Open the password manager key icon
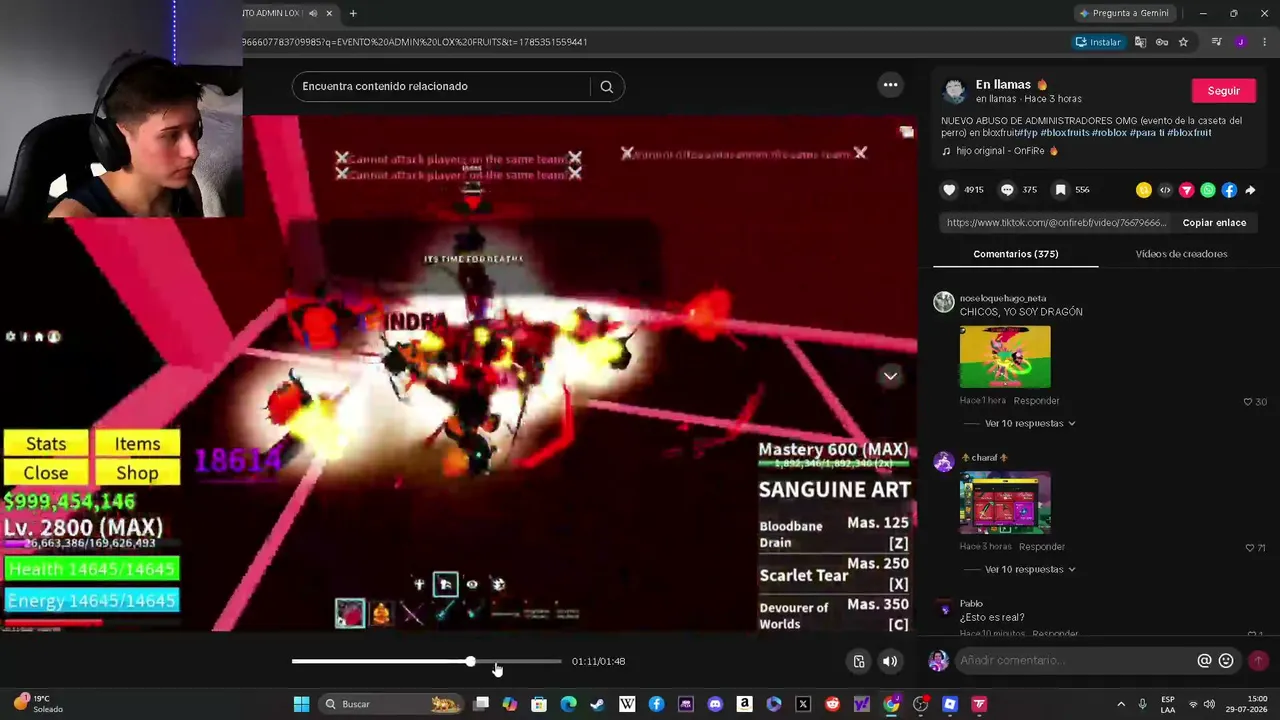Screen dimensions: 1280x720 pyautogui.click(x=1162, y=42)
